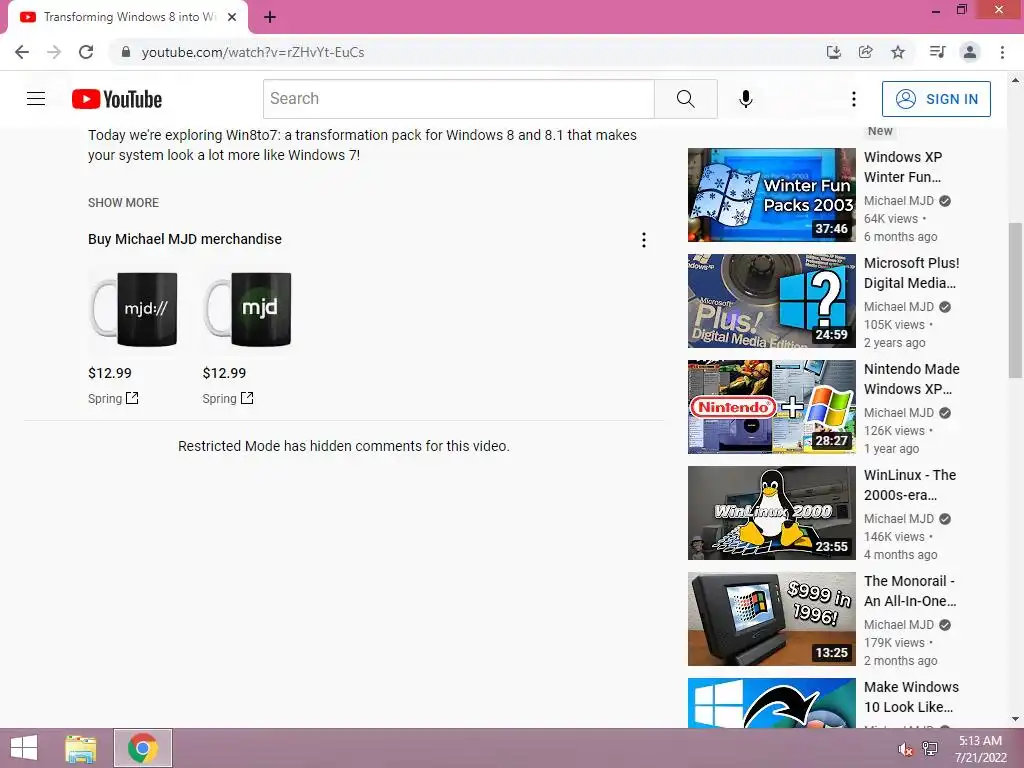Image resolution: width=1024 pixels, height=768 pixels.
Task: Share this page via address bar icon
Action: pos(866,52)
